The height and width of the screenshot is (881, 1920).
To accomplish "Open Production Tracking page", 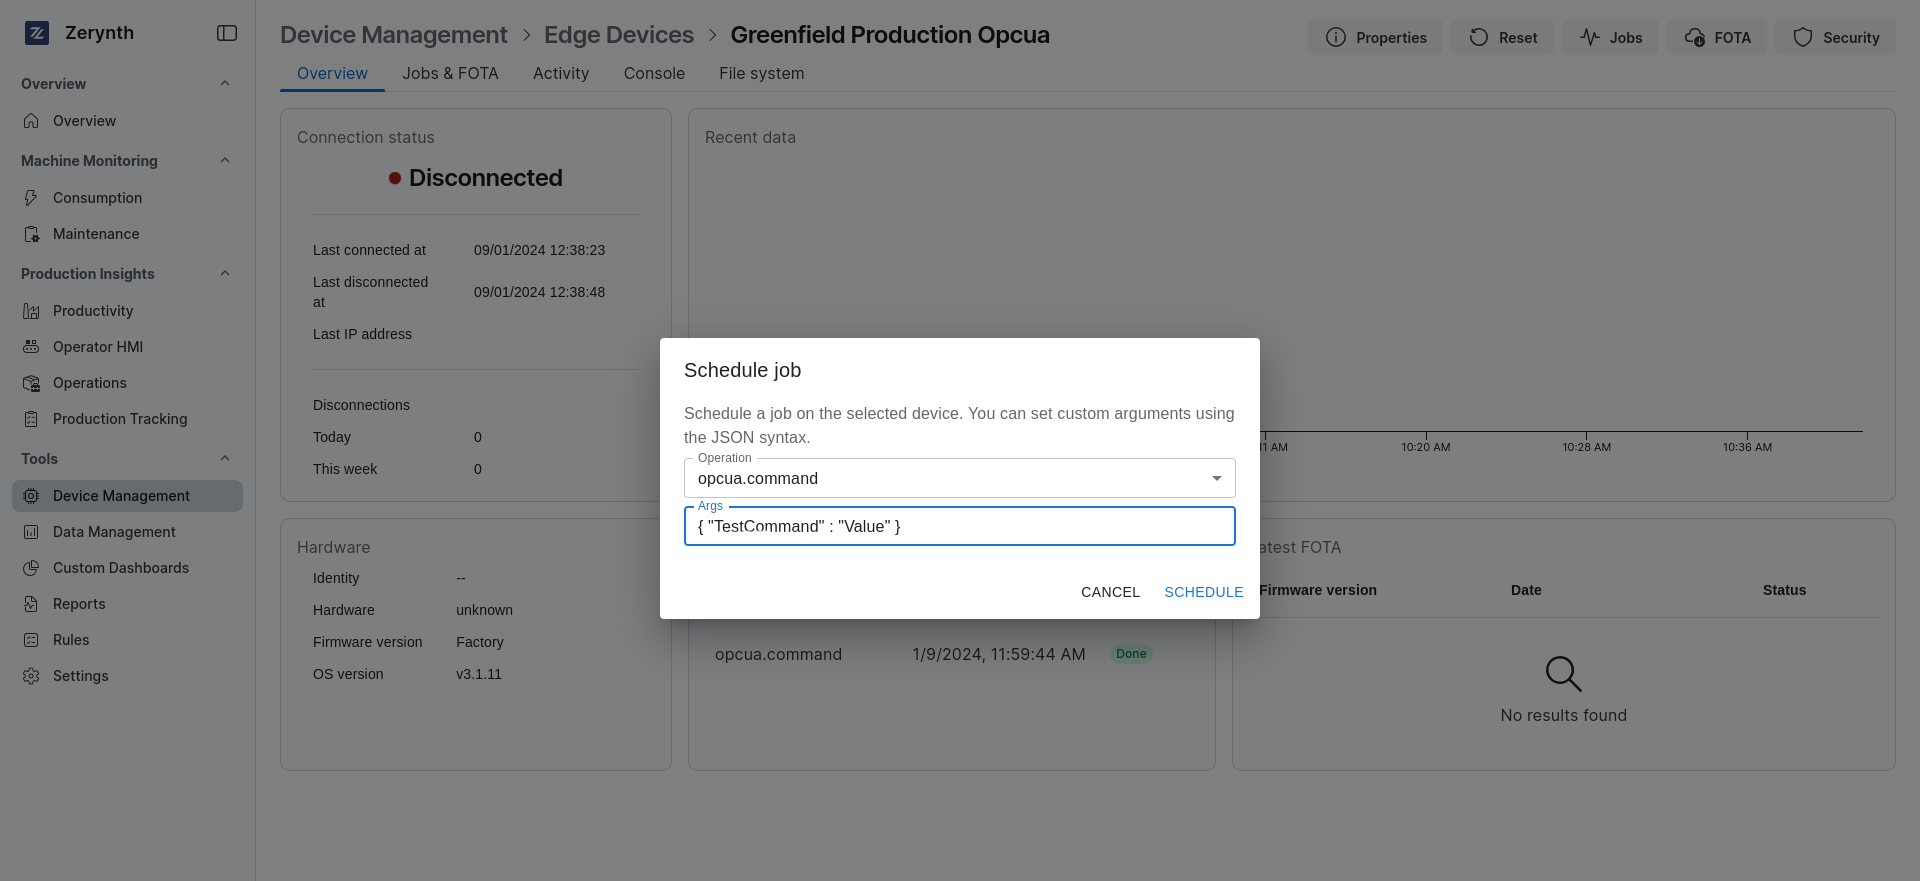I will 127,419.
